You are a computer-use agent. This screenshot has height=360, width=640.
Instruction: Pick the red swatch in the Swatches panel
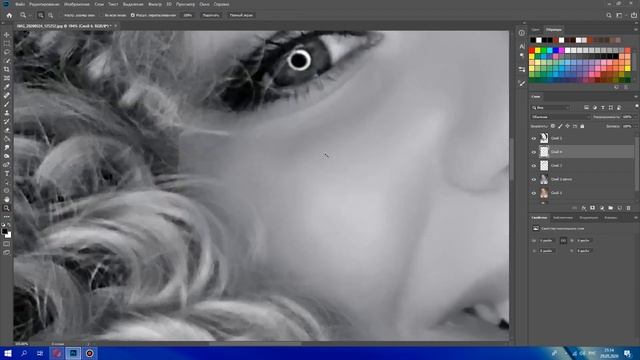532,51
